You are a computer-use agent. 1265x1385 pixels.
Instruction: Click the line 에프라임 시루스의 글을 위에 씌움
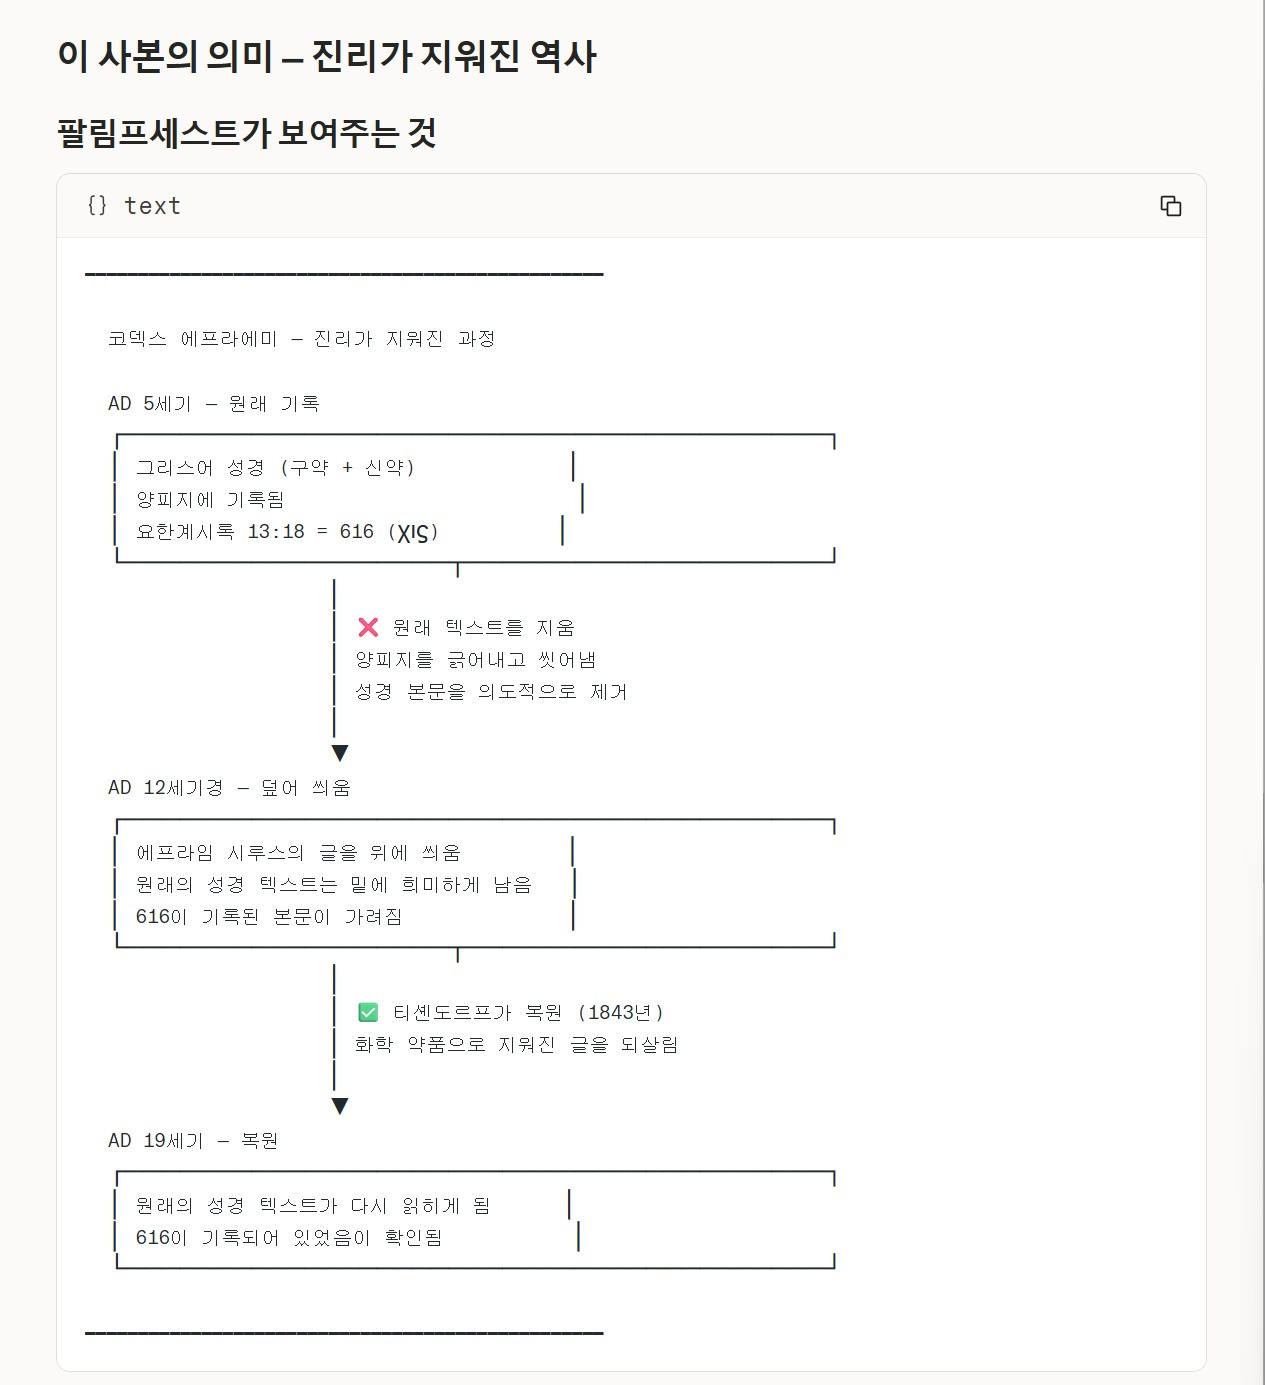pos(298,853)
